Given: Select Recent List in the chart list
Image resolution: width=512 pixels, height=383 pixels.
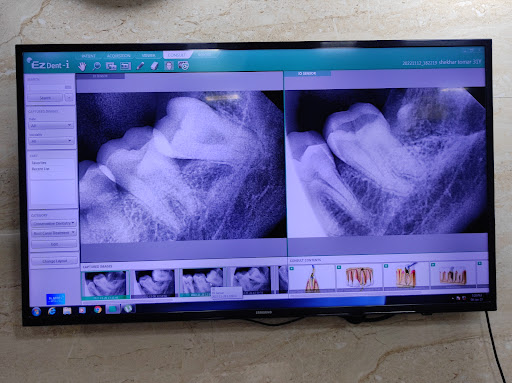Looking at the screenshot, I should pyautogui.click(x=40, y=169).
